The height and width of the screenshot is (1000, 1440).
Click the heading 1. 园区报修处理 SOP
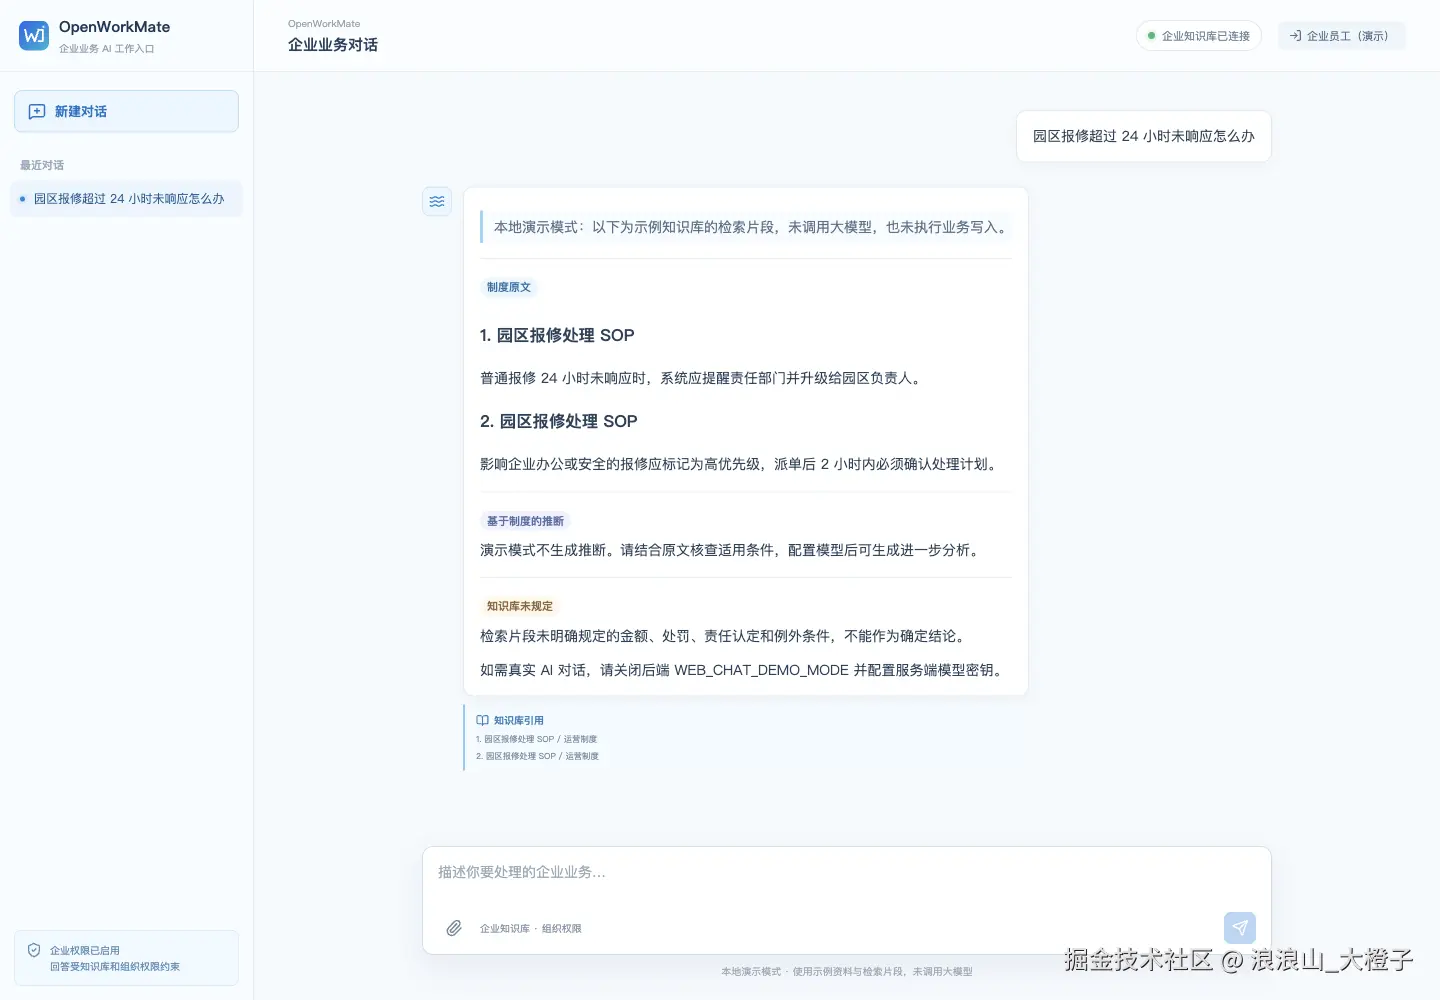(x=557, y=335)
